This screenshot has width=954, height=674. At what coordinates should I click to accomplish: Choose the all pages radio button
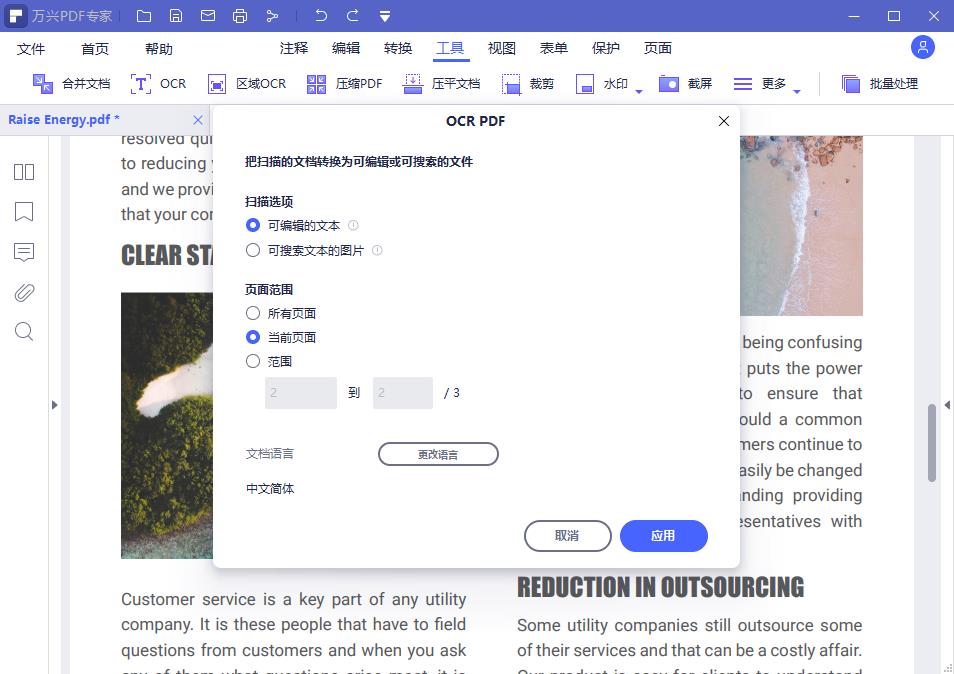(253, 313)
